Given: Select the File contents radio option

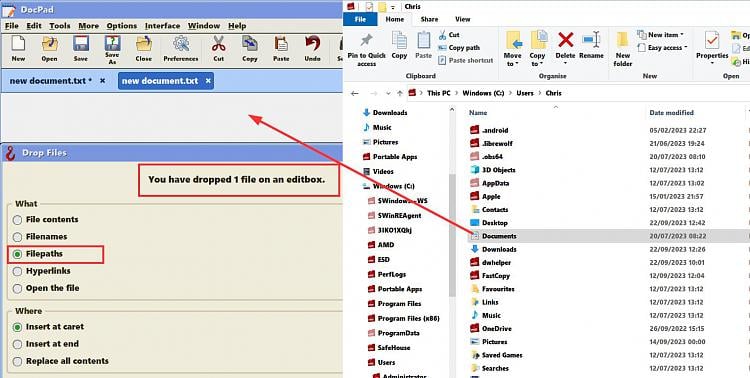Looking at the screenshot, I should 17,220.
